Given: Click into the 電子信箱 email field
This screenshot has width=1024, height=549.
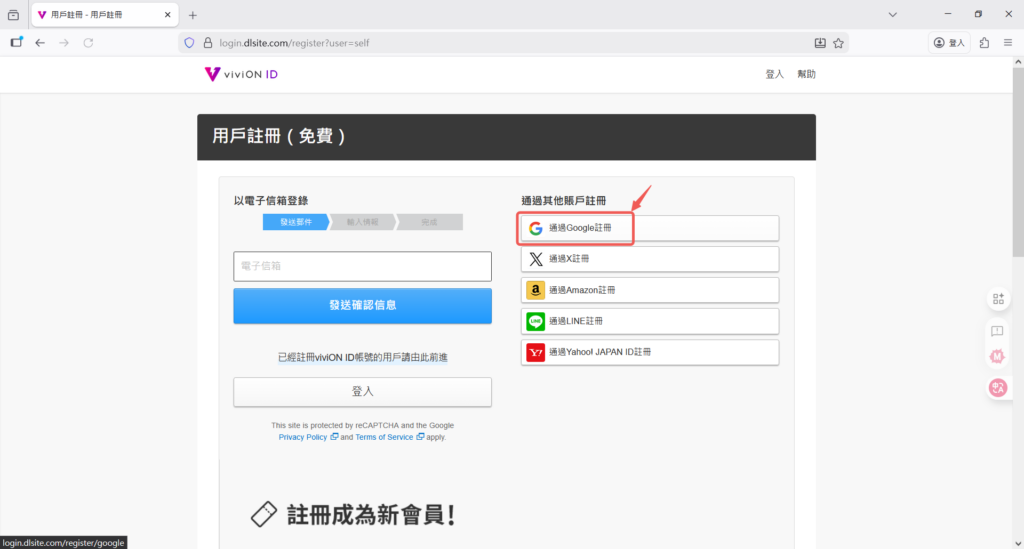Looking at the screenshot, I should pos(362,266).
